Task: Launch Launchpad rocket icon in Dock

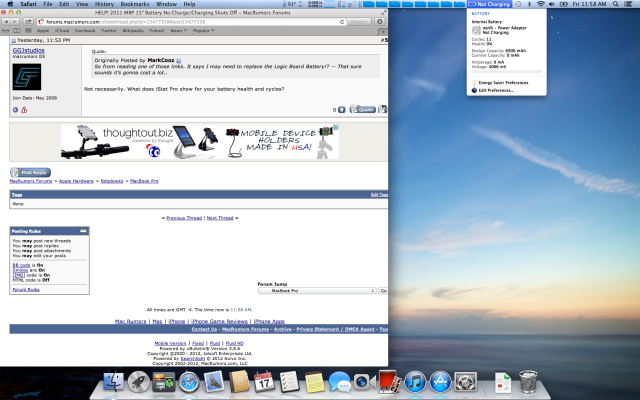Action: pyautogui.click(x=138, y=382)
